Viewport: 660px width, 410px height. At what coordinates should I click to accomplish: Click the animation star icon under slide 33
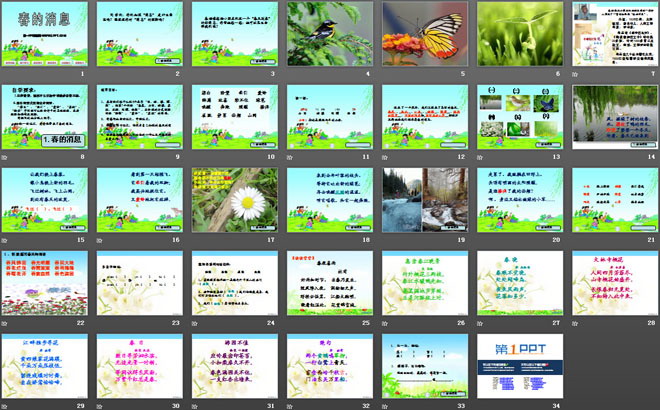(x=385, y=406)
